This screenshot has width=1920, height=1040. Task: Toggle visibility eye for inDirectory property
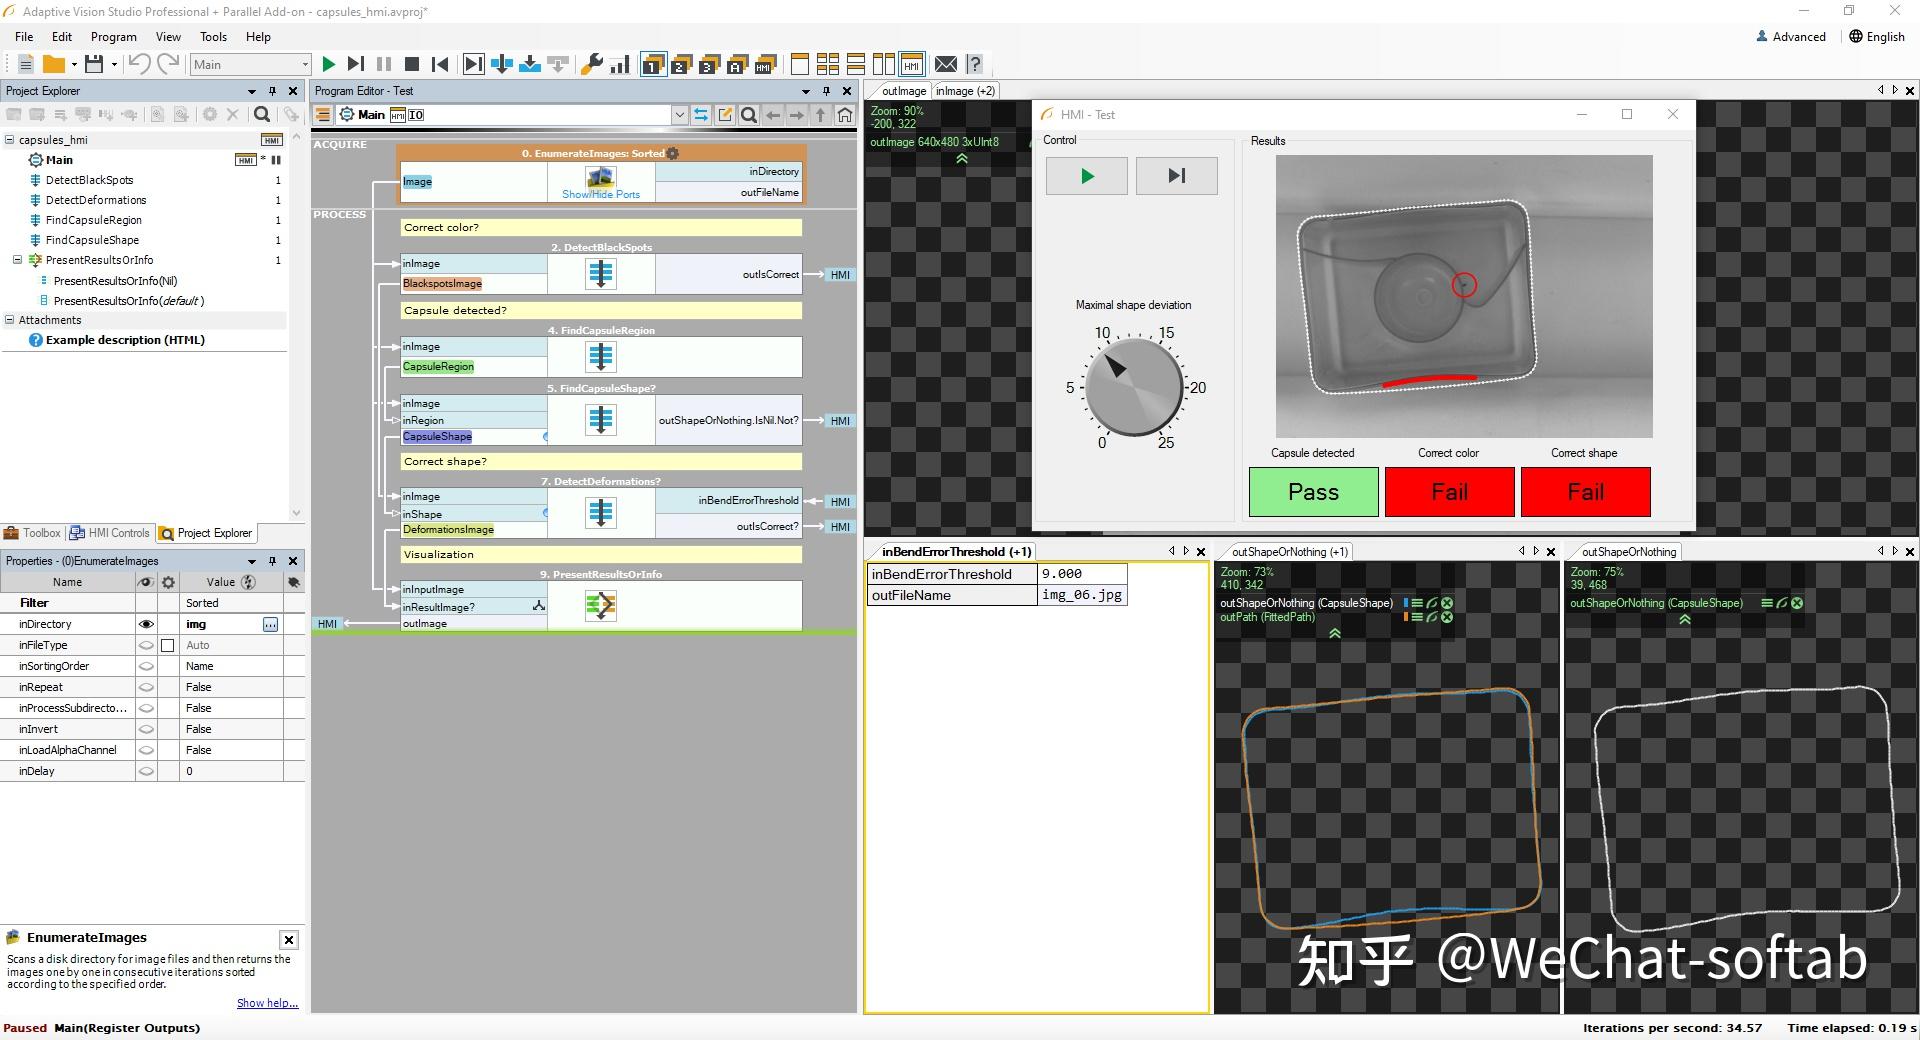pos(148,623)
